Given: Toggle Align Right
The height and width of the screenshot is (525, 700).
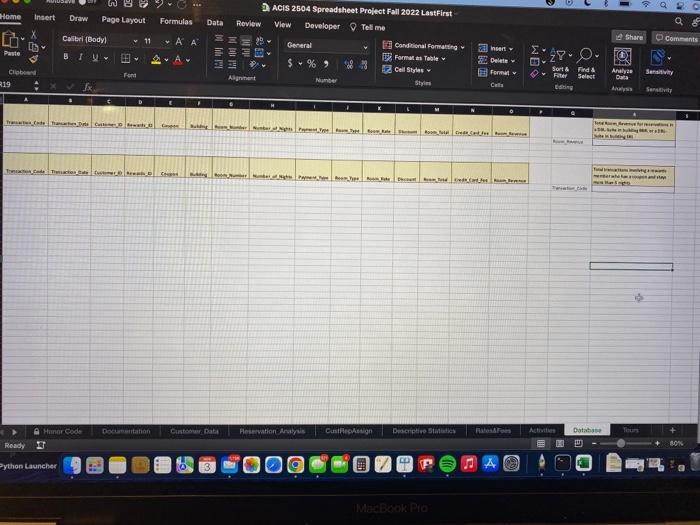Looking at the screenshot, I should pos(246,53).
